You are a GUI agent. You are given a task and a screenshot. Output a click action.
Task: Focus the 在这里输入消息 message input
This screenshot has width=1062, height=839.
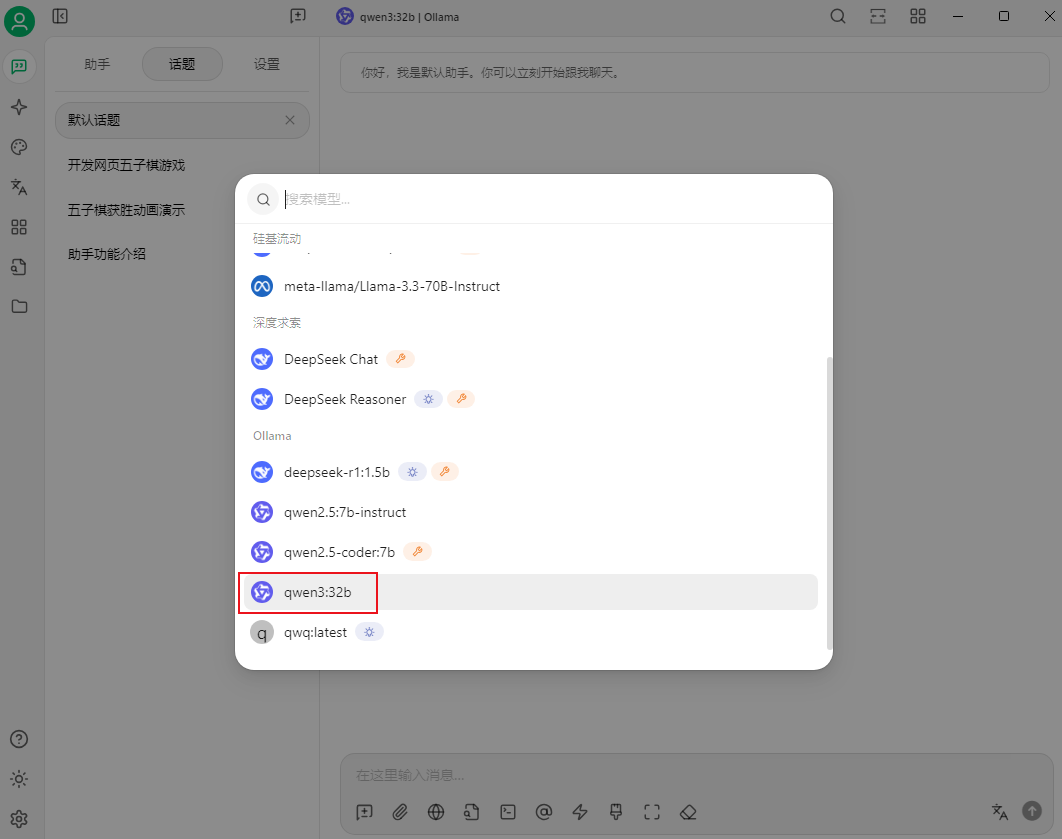click(696, 775)
